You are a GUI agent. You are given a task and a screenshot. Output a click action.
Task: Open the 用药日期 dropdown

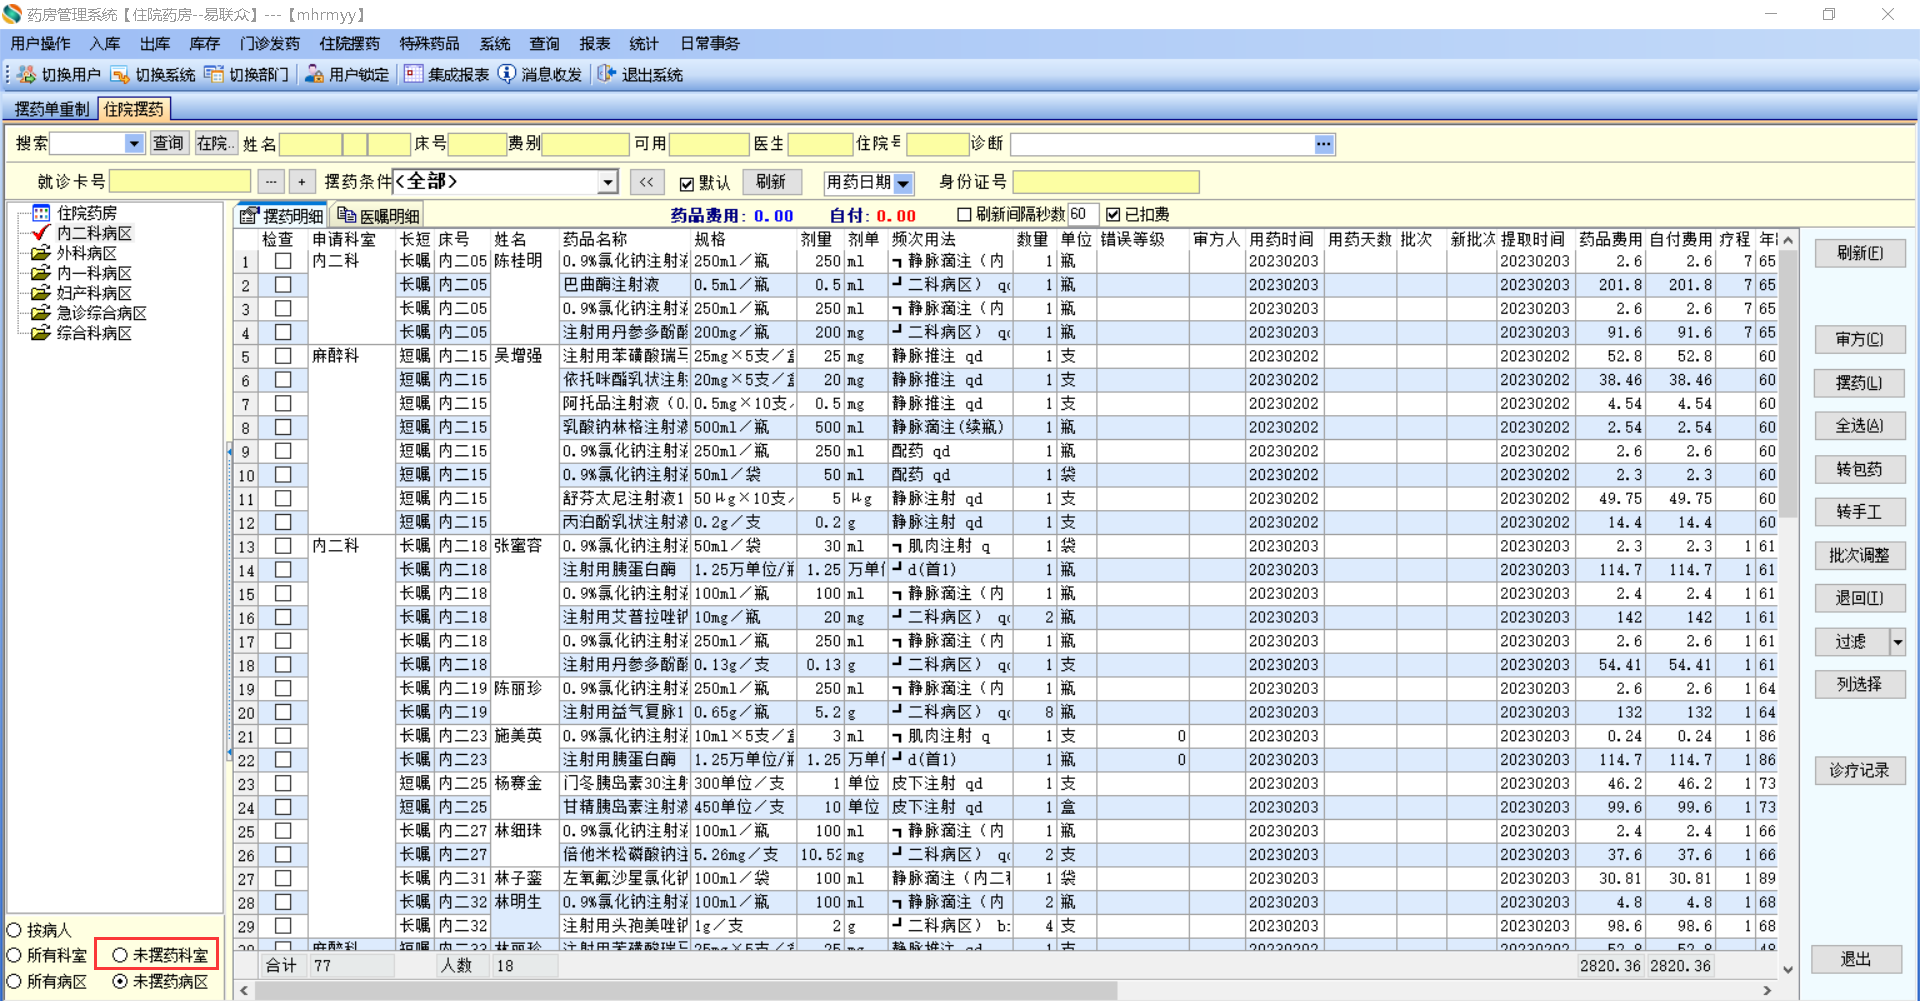903,183
